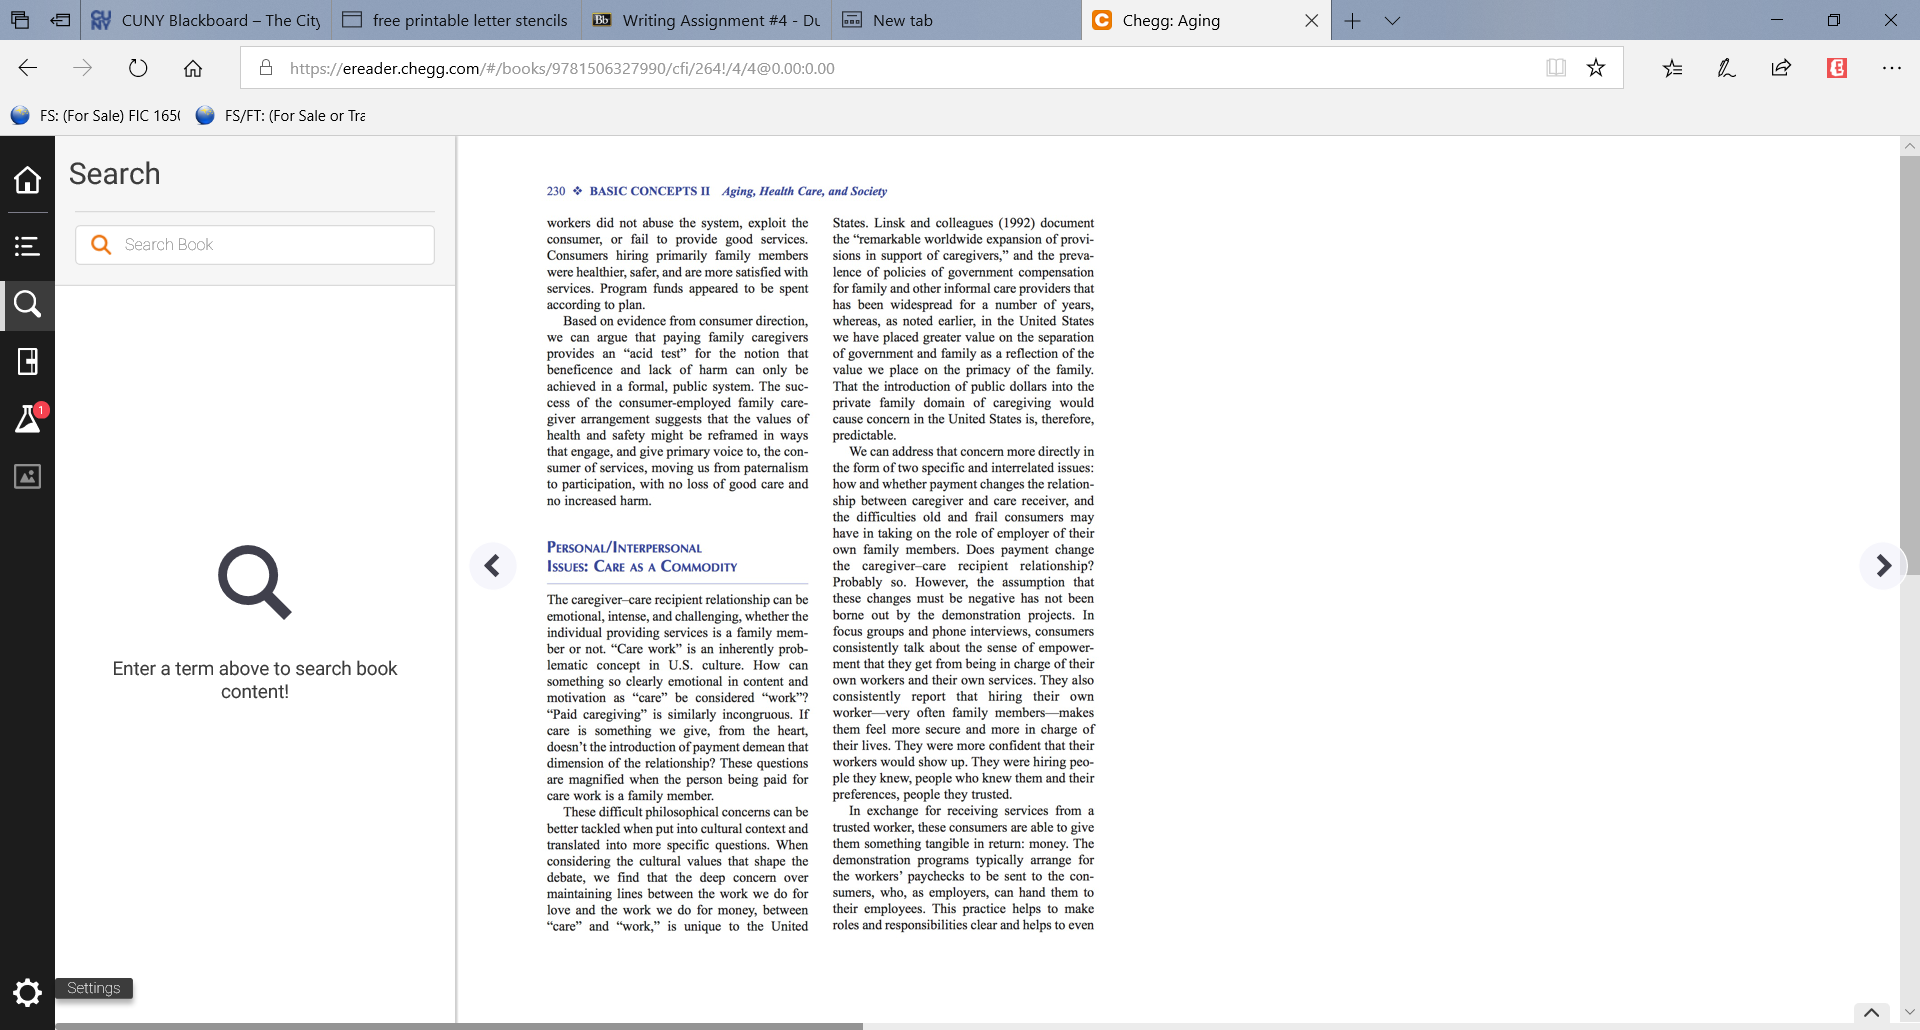Open the Favorites hub icon

click(x=1672, y=68)
